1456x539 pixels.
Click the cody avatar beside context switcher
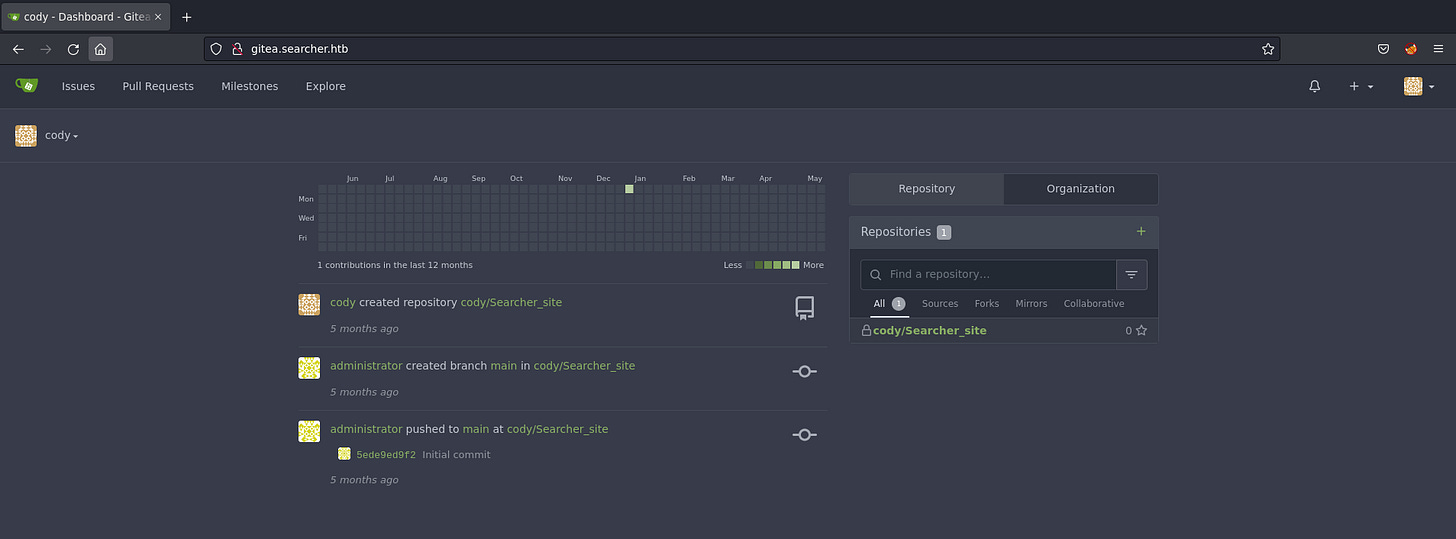pos(26,136)
